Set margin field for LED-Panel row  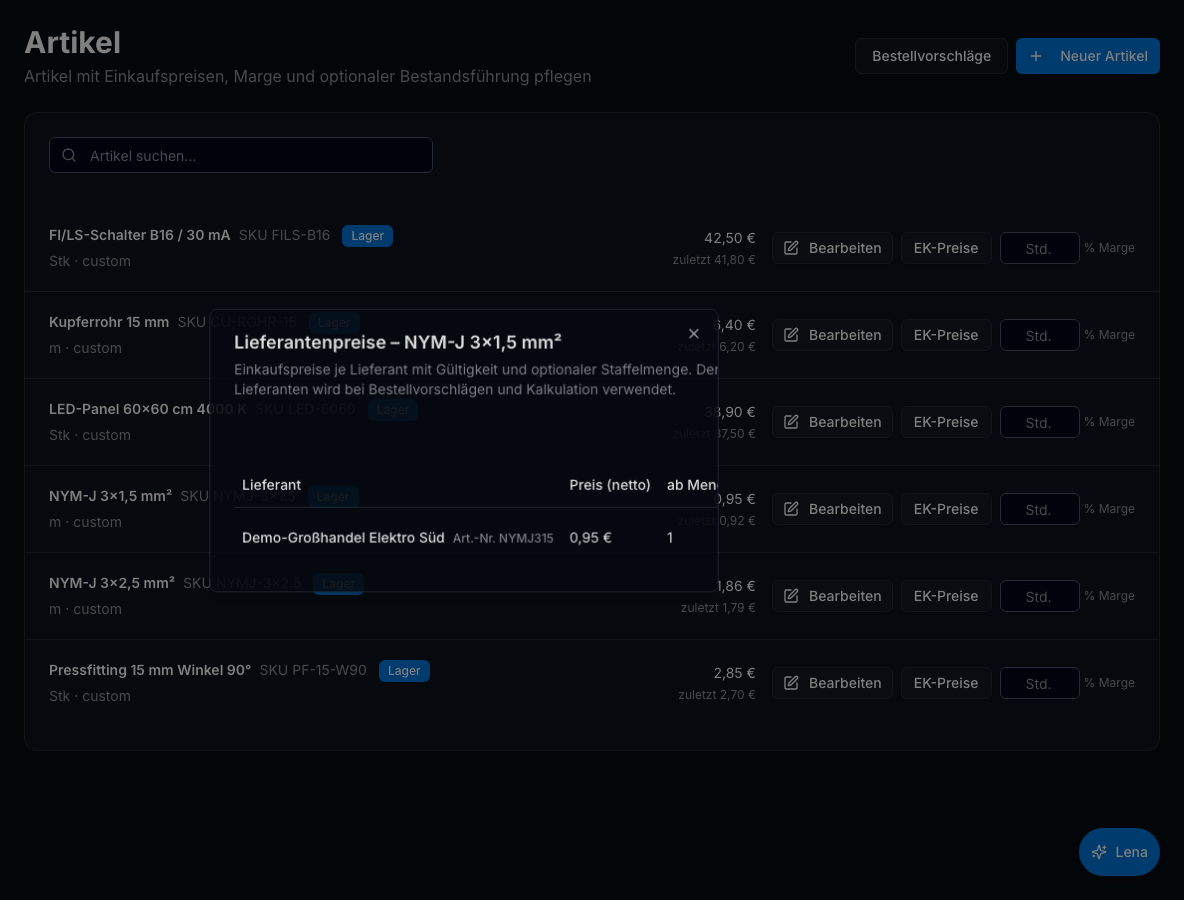[x=1039, y=421]
